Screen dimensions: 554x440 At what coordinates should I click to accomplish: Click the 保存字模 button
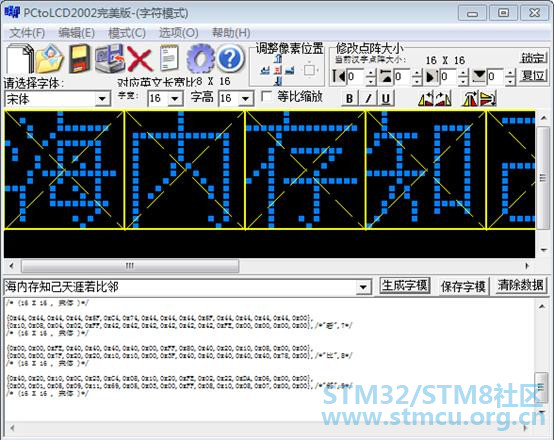click(x=463, y=287)
